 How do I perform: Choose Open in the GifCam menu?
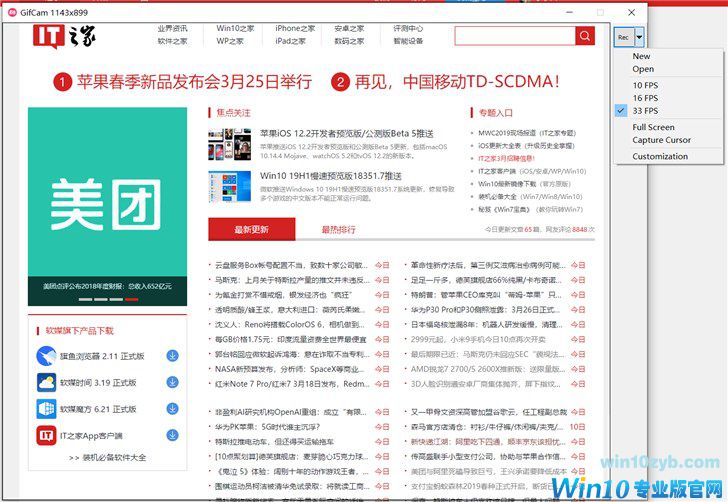tap(643, 69)
